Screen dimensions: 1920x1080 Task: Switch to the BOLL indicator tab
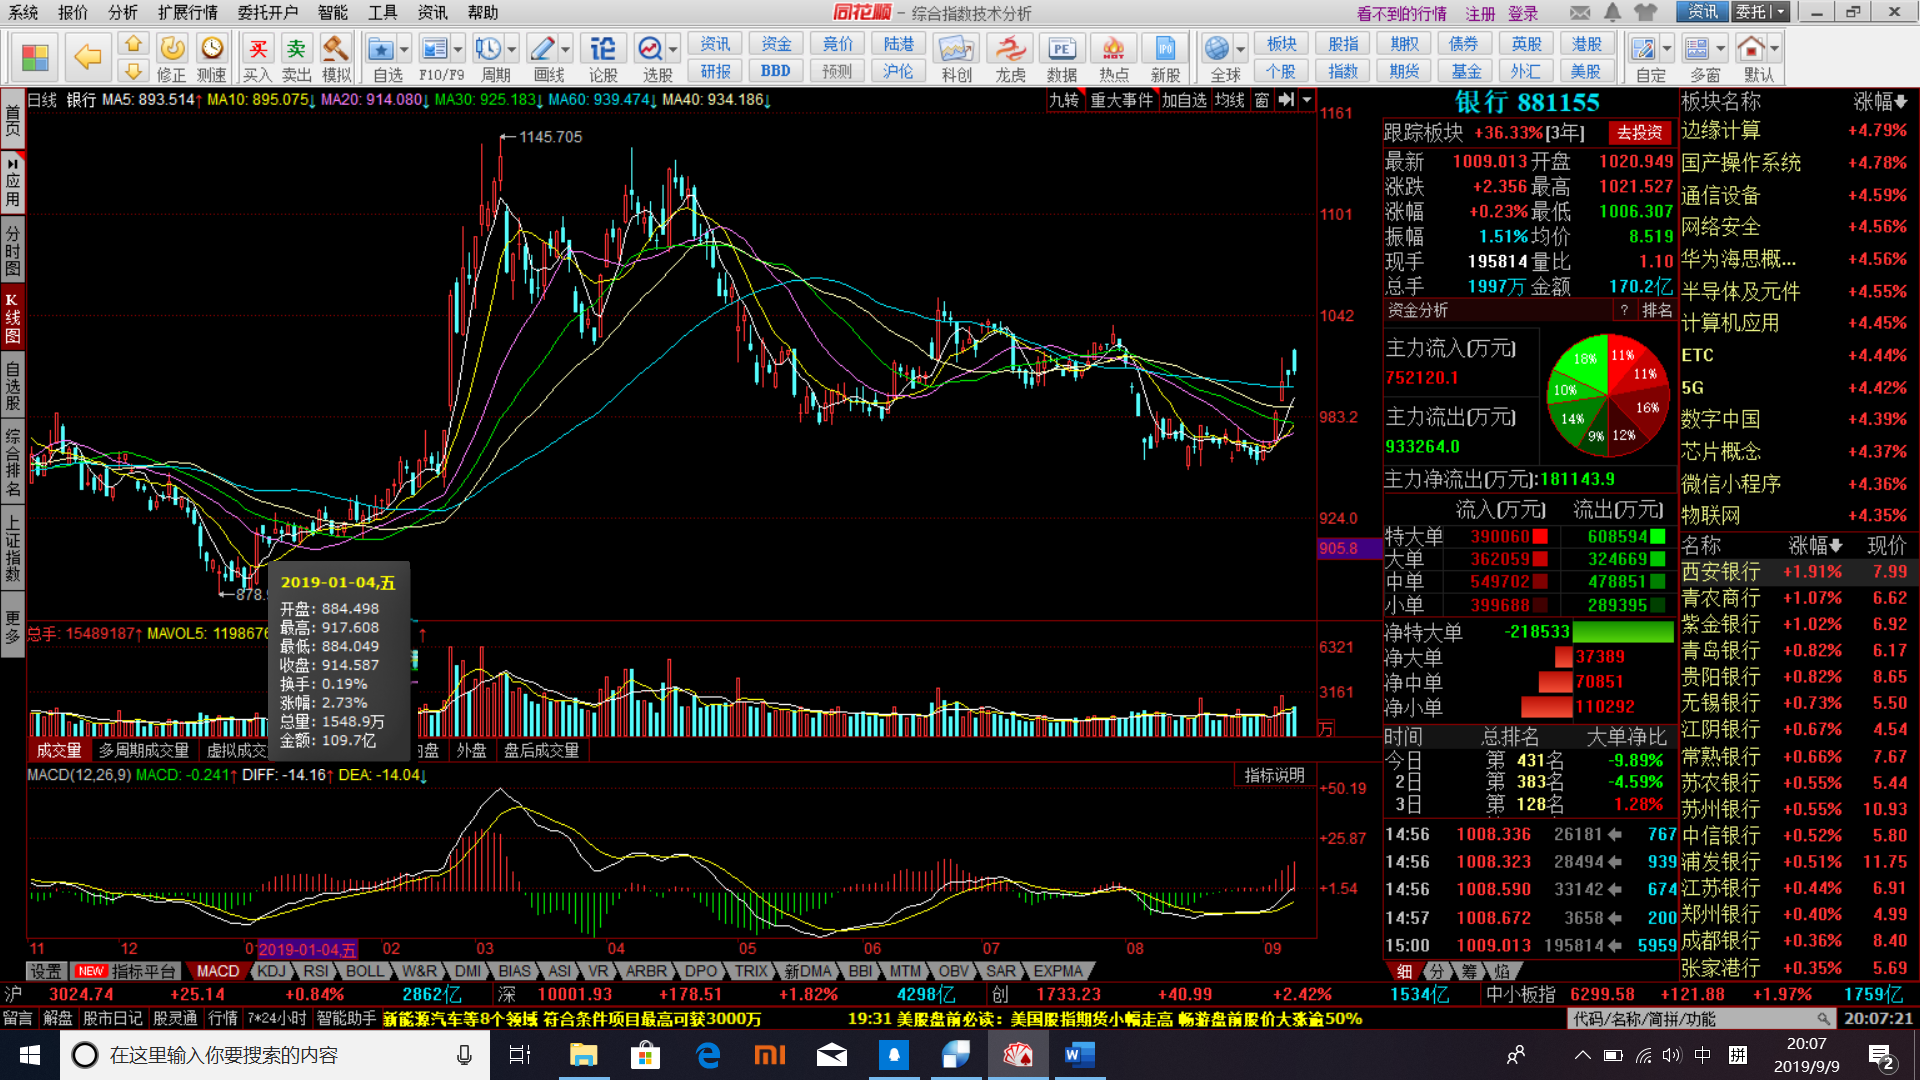[365, 971]
